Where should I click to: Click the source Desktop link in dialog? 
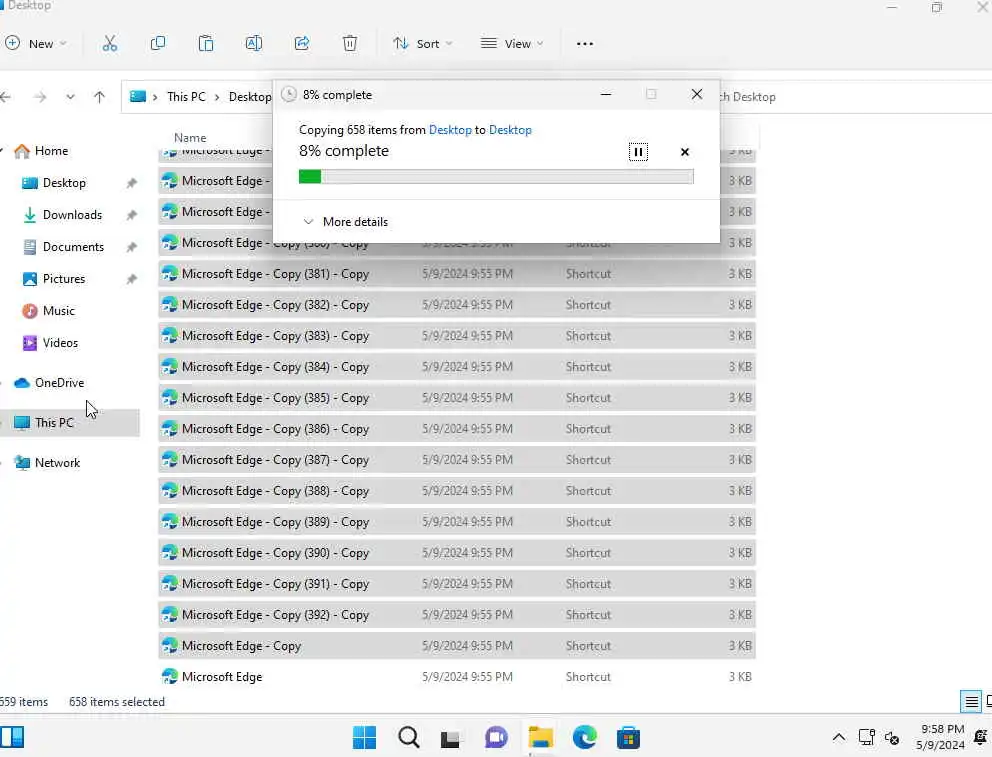click(x=450, y=130)
